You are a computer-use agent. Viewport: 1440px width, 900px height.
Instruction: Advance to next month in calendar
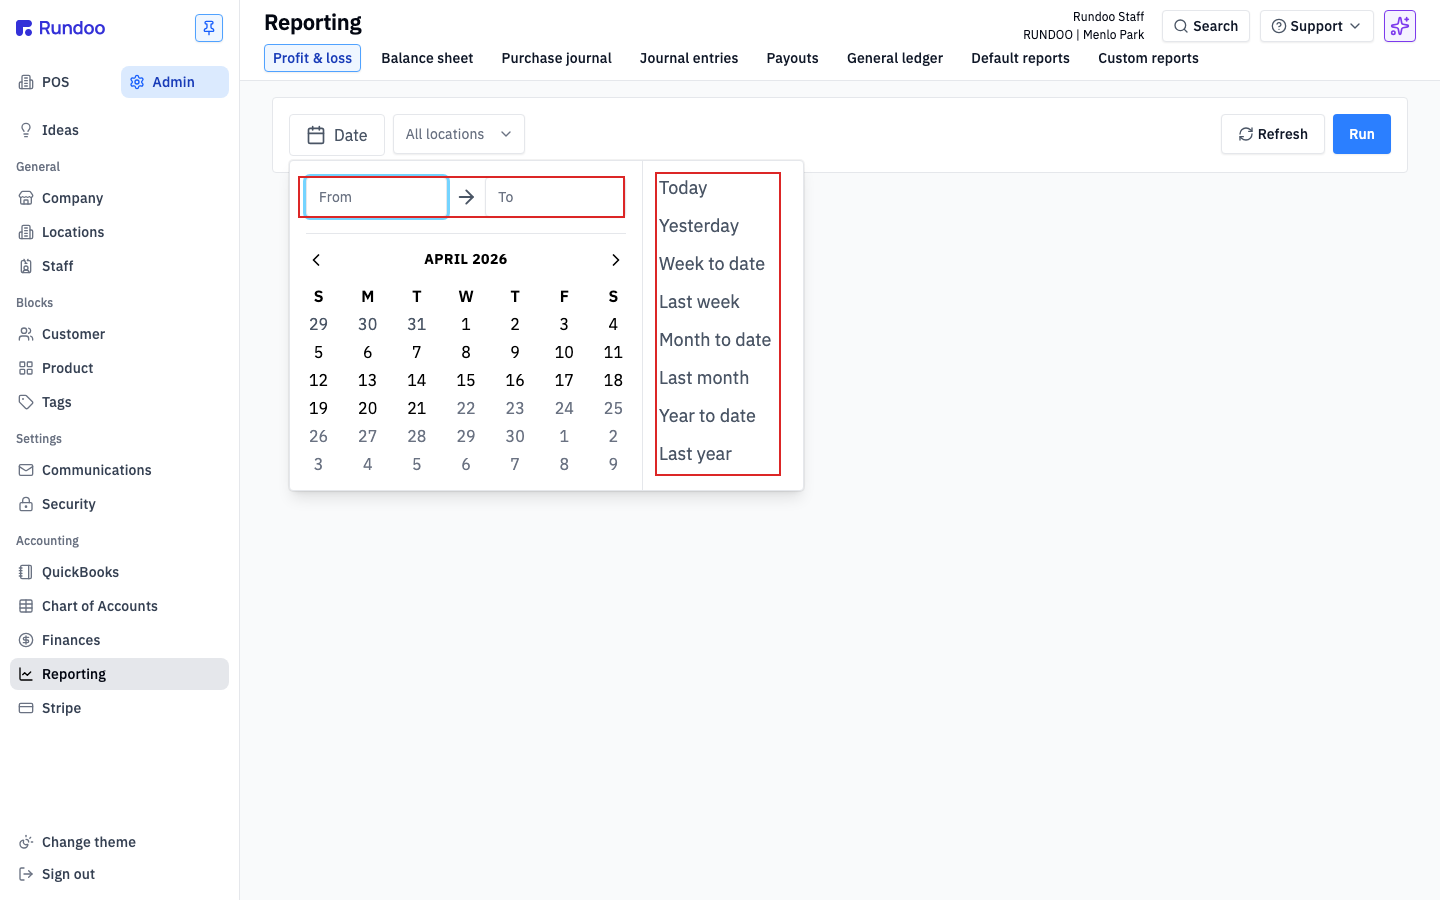[615, 260]
